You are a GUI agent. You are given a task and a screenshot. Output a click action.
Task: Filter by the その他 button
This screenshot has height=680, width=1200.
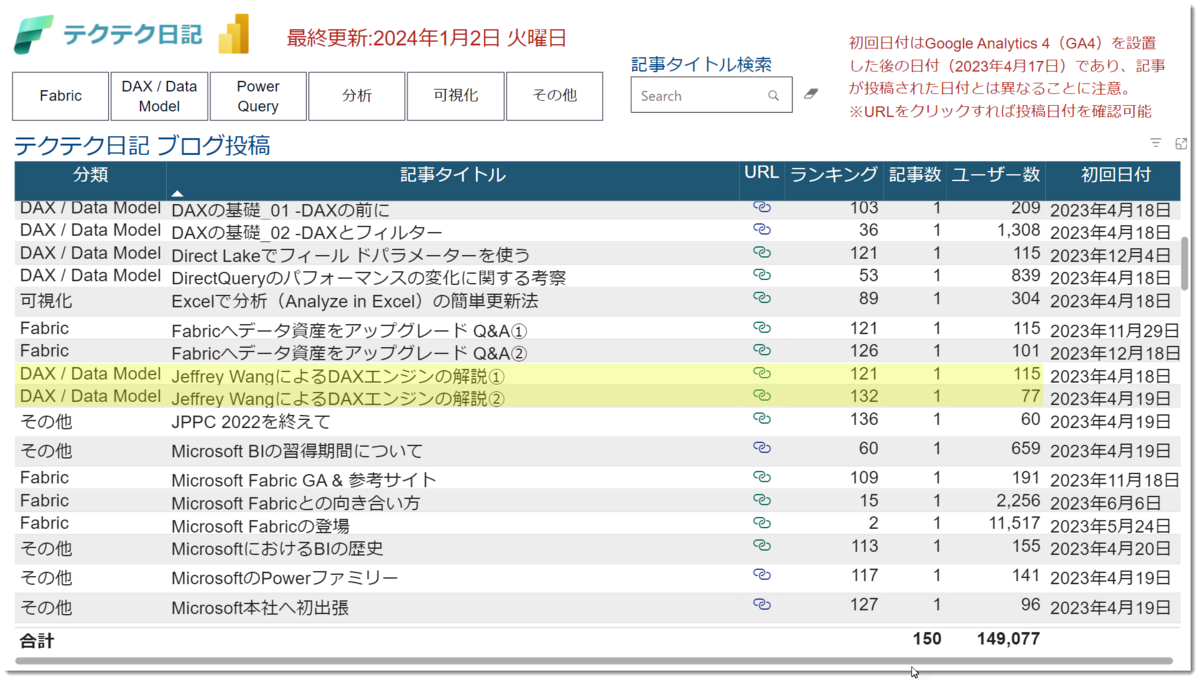click(554, 96)
